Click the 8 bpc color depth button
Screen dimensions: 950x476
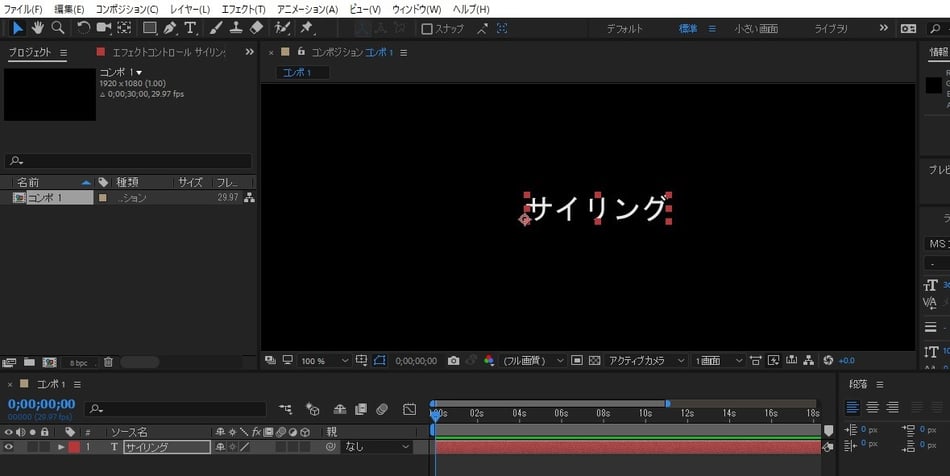pyautogui.click(x=78, y=362)
